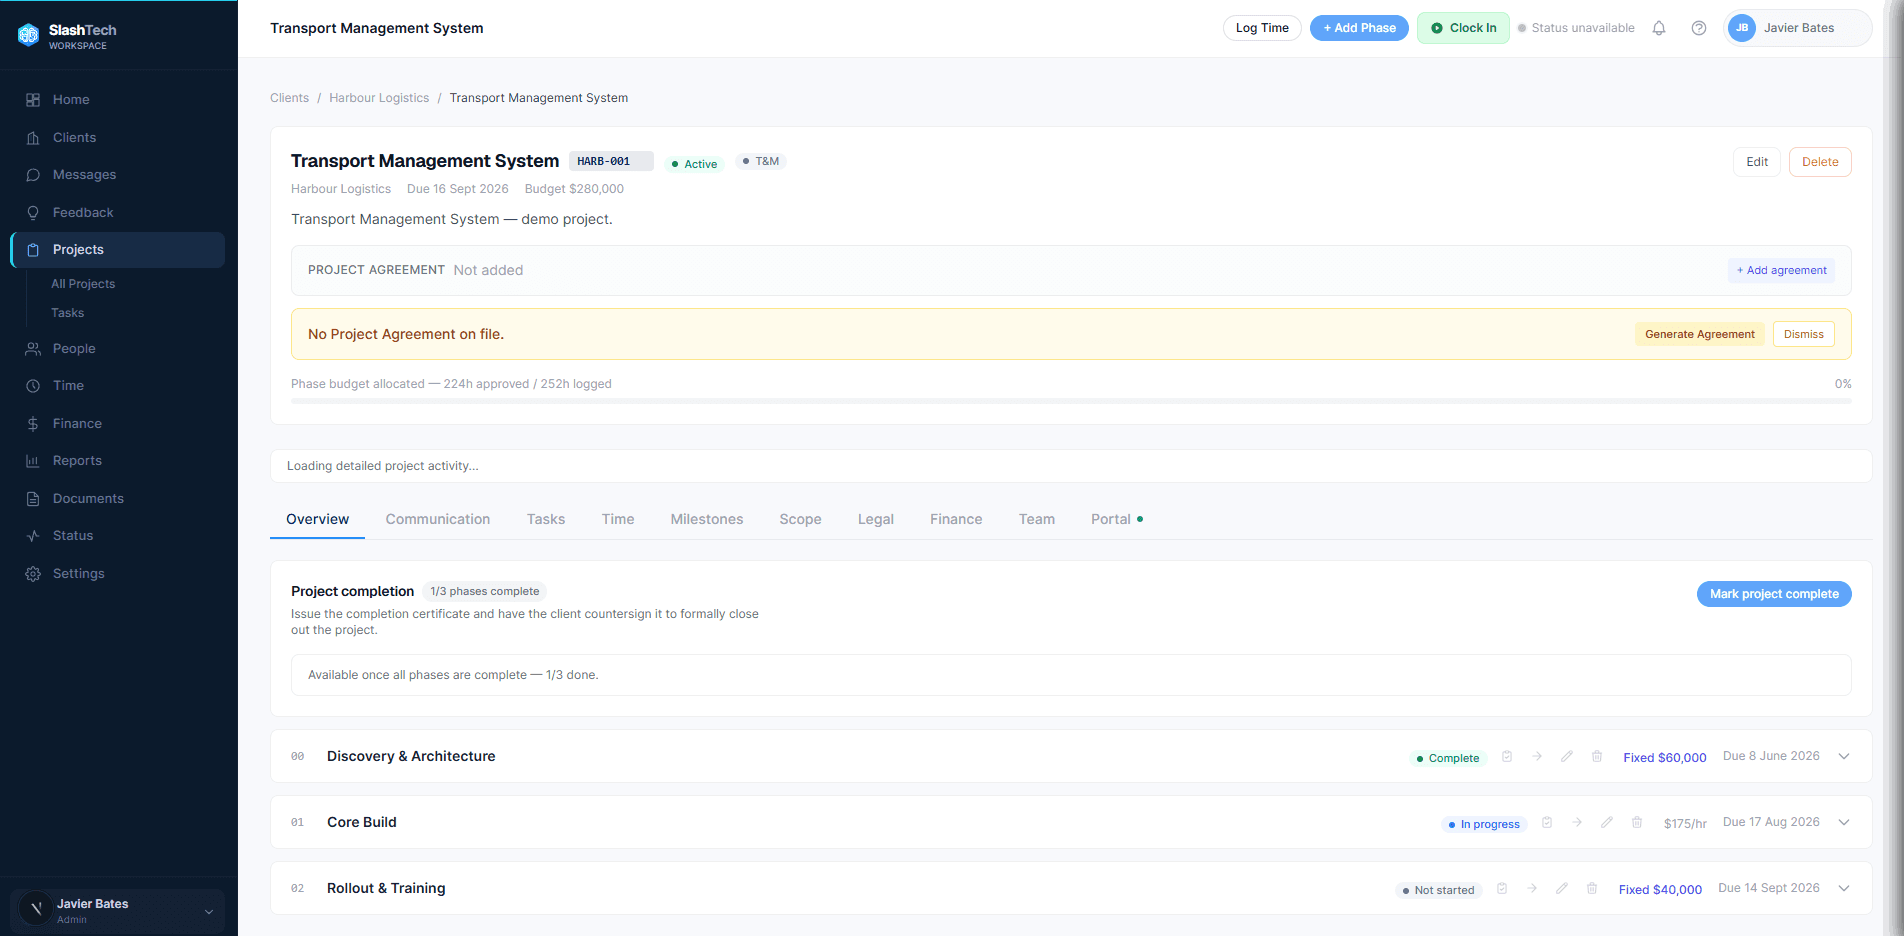Screen dimensions: 1904x936
Task: Expand the Rollout & Training phase chevron
Action: pyautogui.click(x=1844, y=889)
